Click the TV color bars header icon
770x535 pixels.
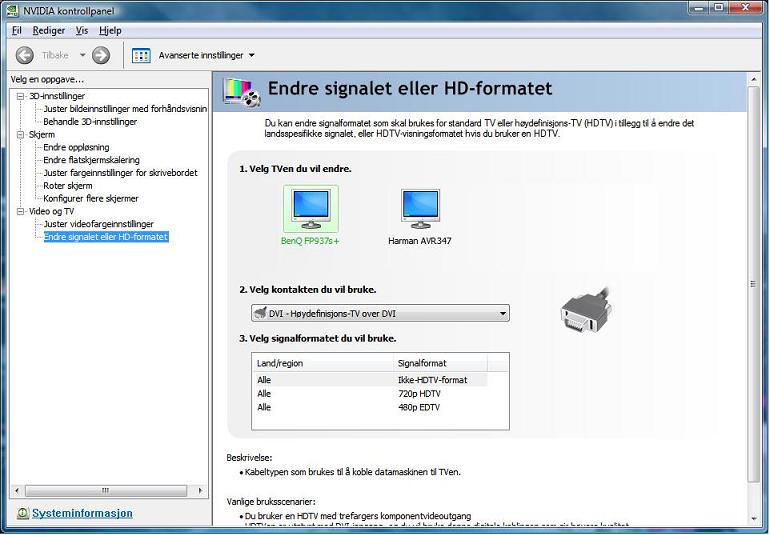[x=242, y=92]
